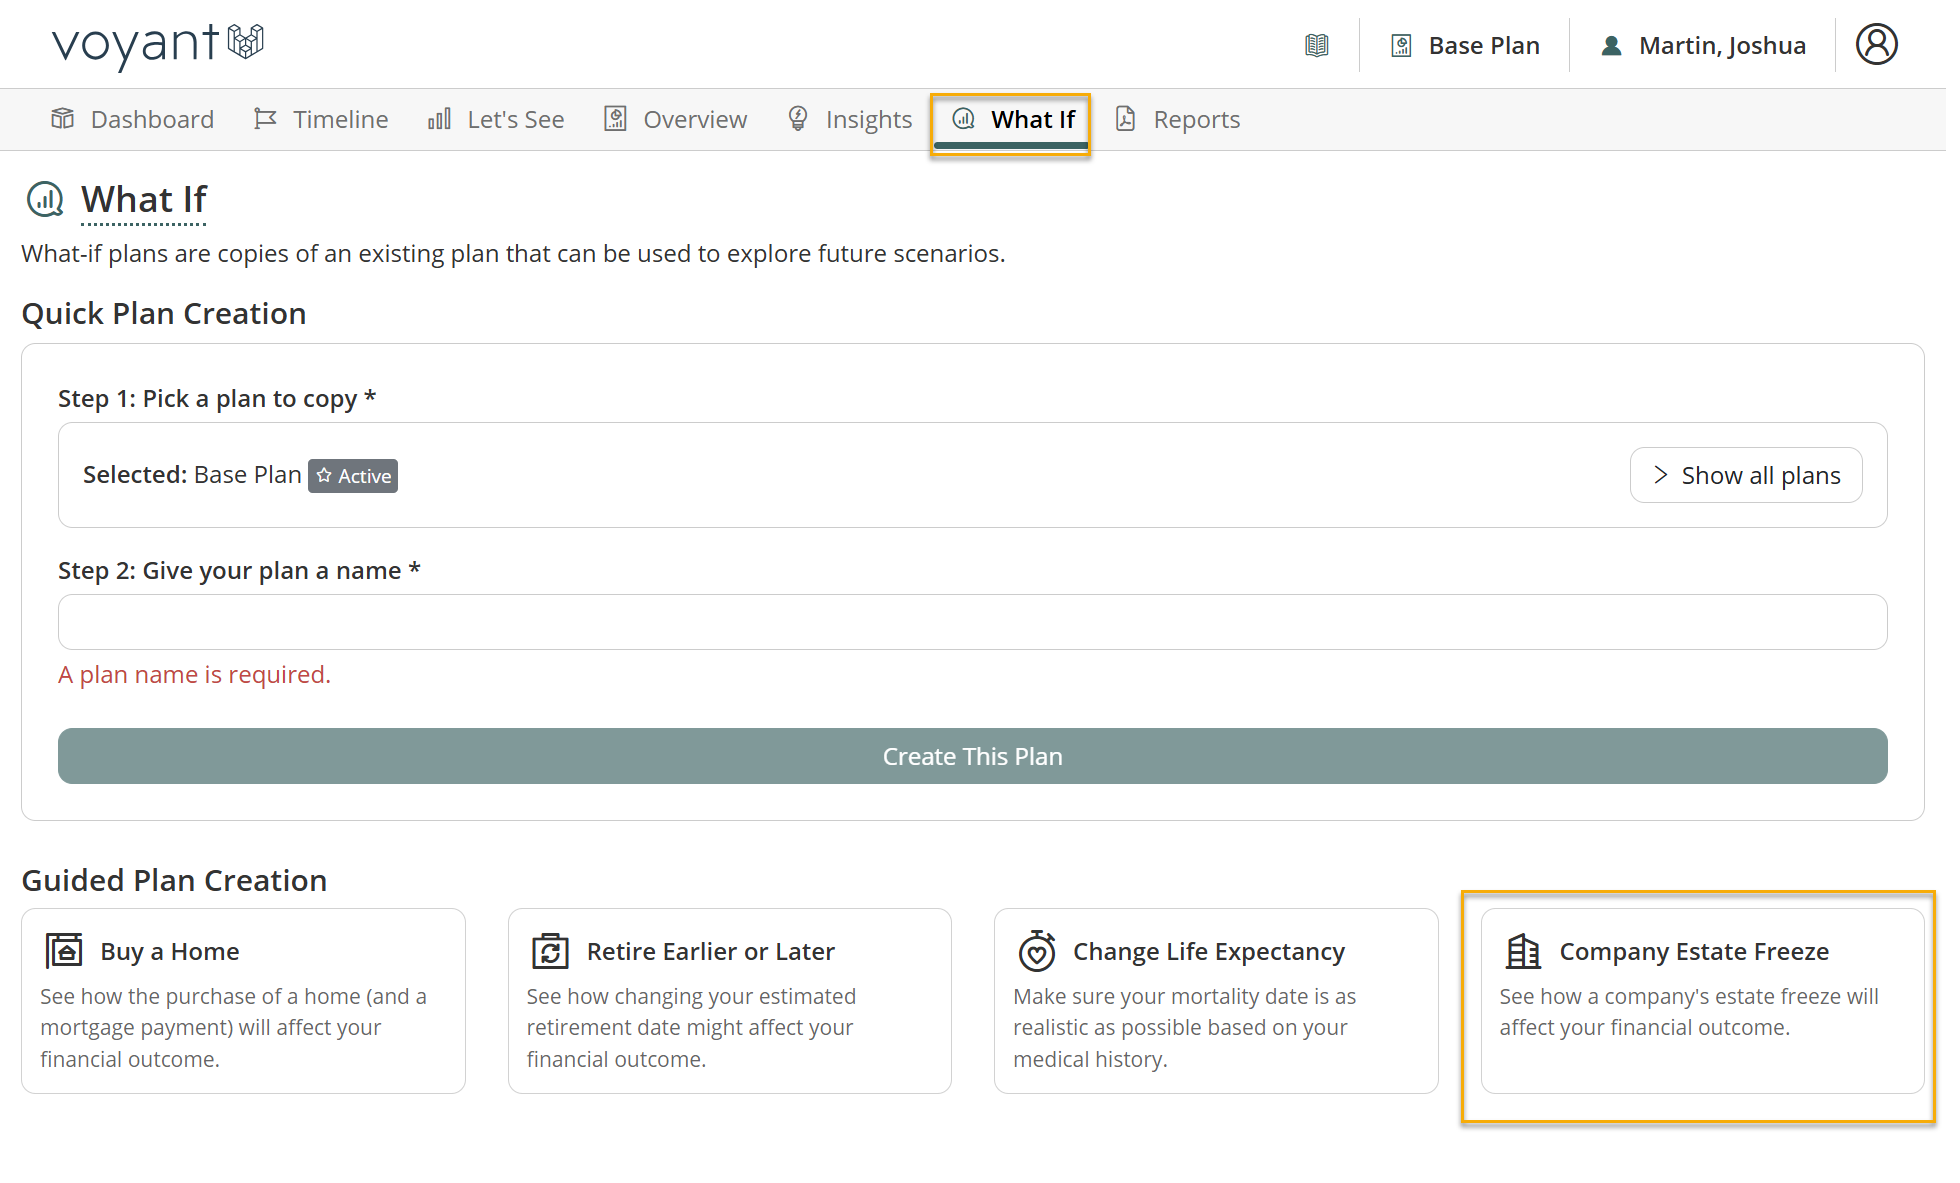Click the Buy a Home house icon
This screenshot has width=1960, height=1183.
(x=64, y=950)
